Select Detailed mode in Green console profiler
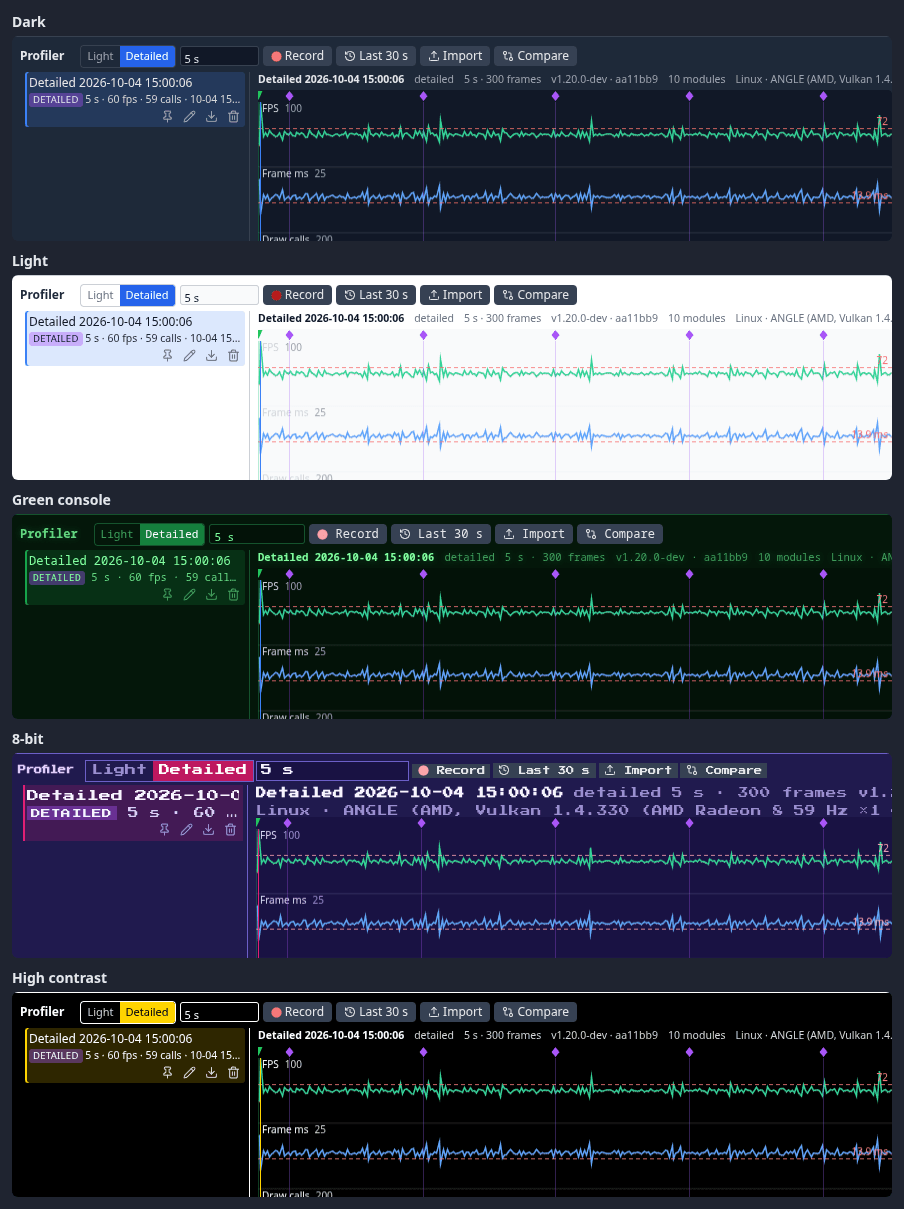 [172, 534]
